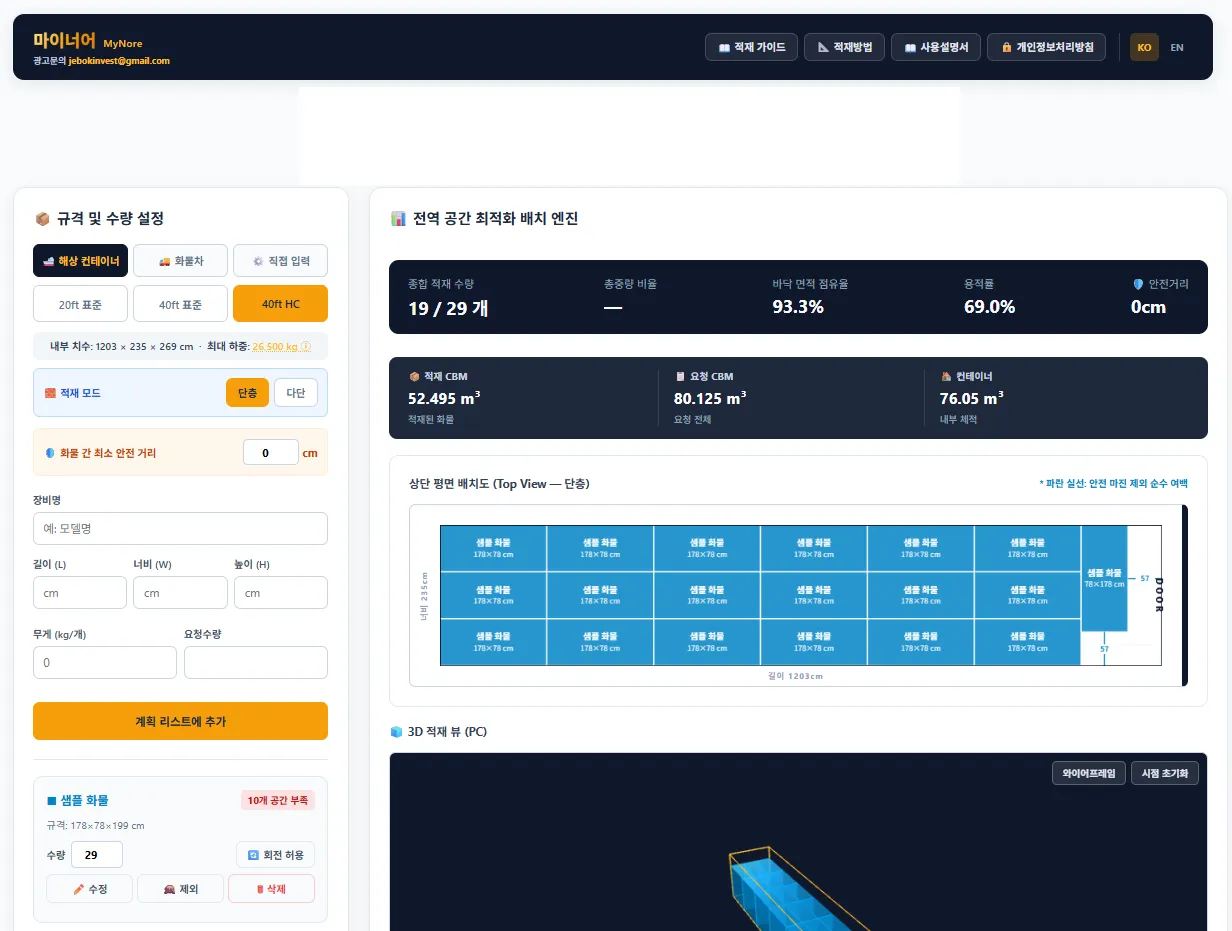Image resolution: width=1232 pixels, height=931 pixels.
Task: Set loading mode to 다단
Action: point(296,393)
